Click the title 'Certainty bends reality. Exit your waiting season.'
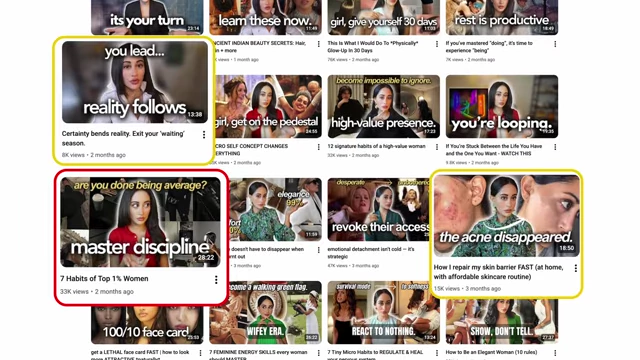The width and height of the screenshot is (640, 360). [123, 138]
